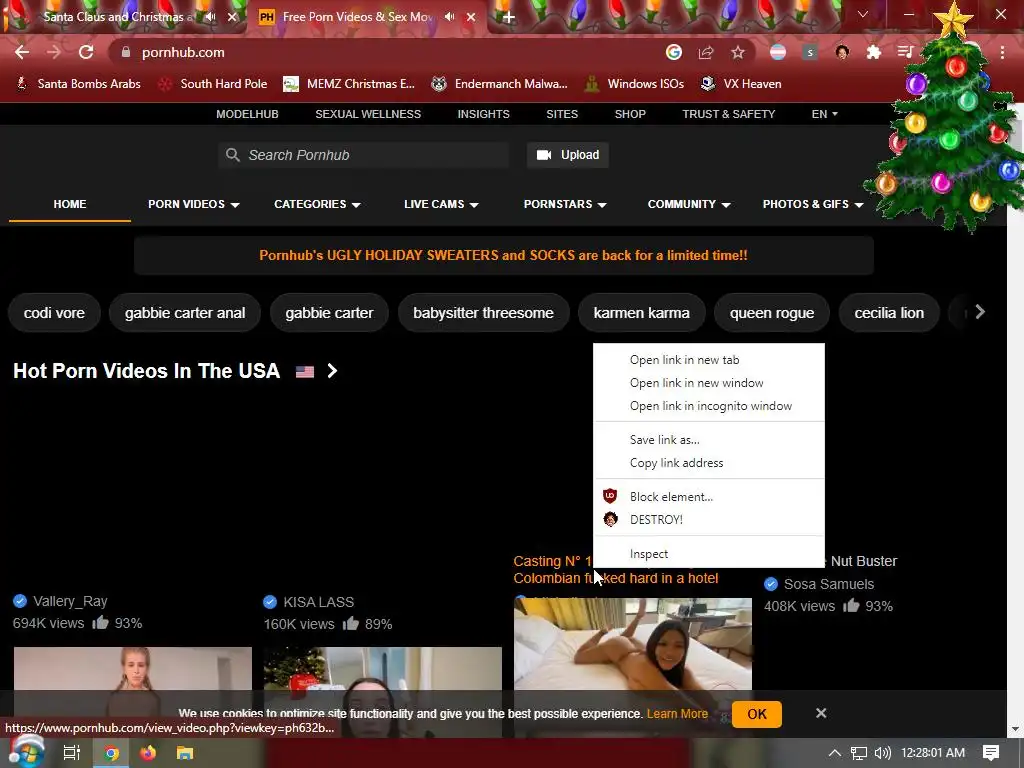
Task: Click the address bar URL
Action: click(183, 52)
